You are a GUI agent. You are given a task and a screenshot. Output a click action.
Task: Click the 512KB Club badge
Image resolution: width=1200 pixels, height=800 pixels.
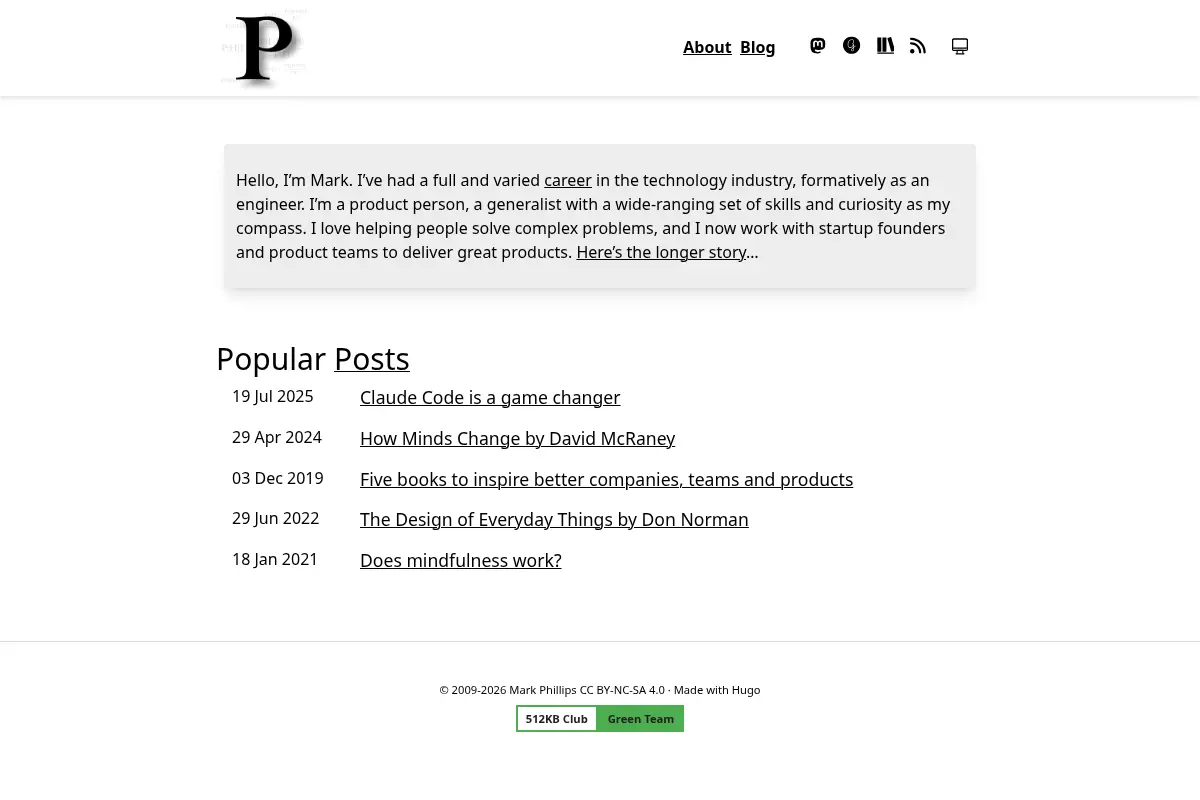pos(557,719)
